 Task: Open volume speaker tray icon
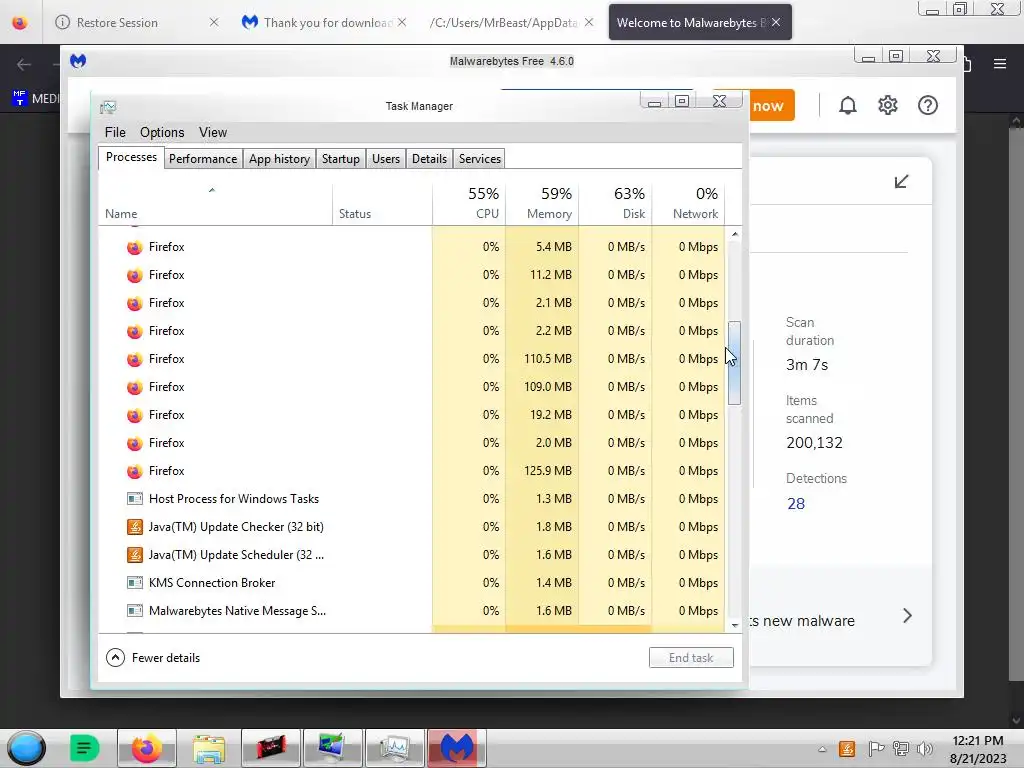925,749
